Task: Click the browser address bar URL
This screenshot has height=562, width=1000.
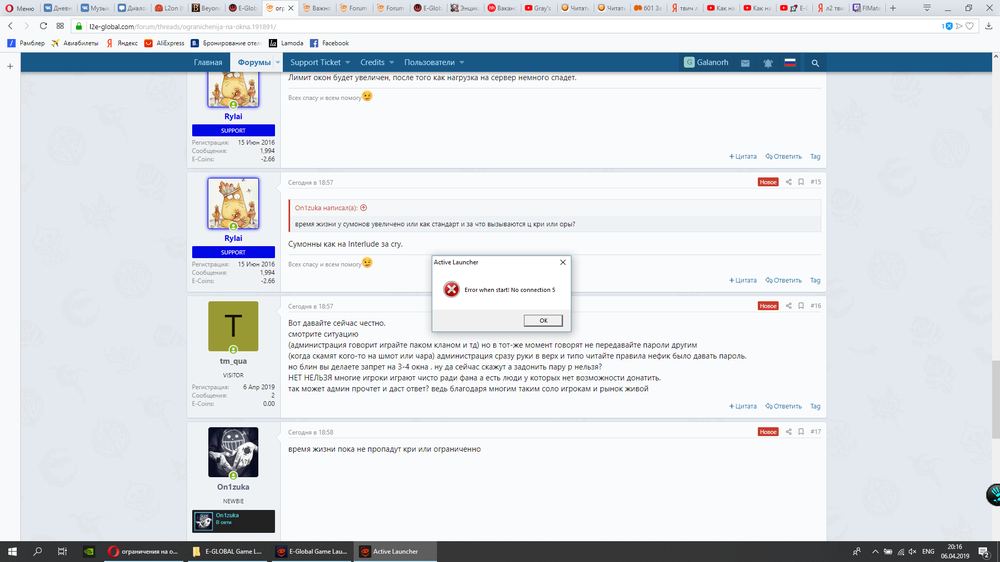Action: [x=300, y=25]
